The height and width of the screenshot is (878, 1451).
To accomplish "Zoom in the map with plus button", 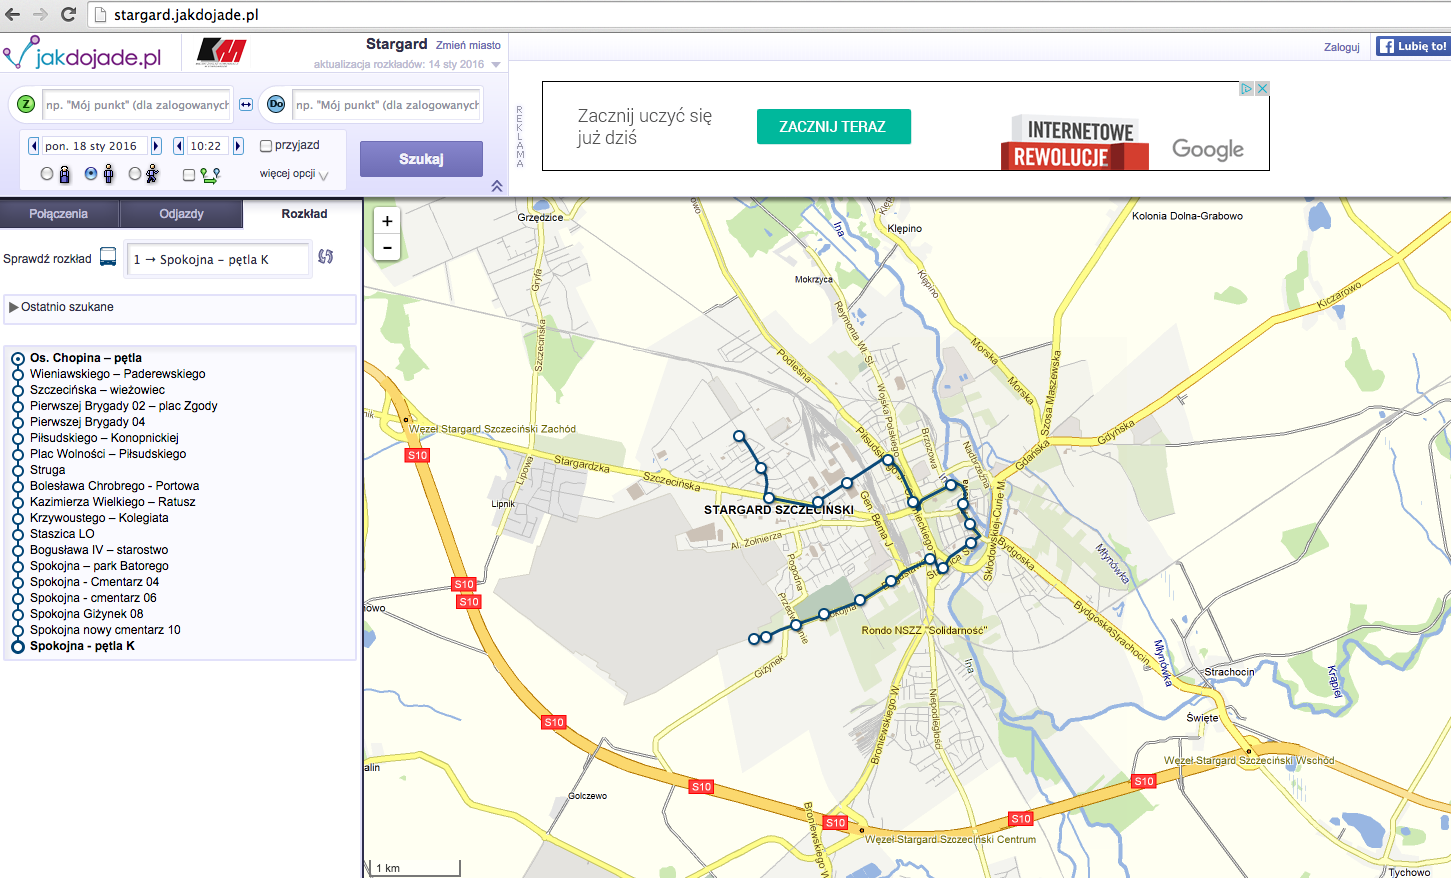I will click(x=387, y=221).
